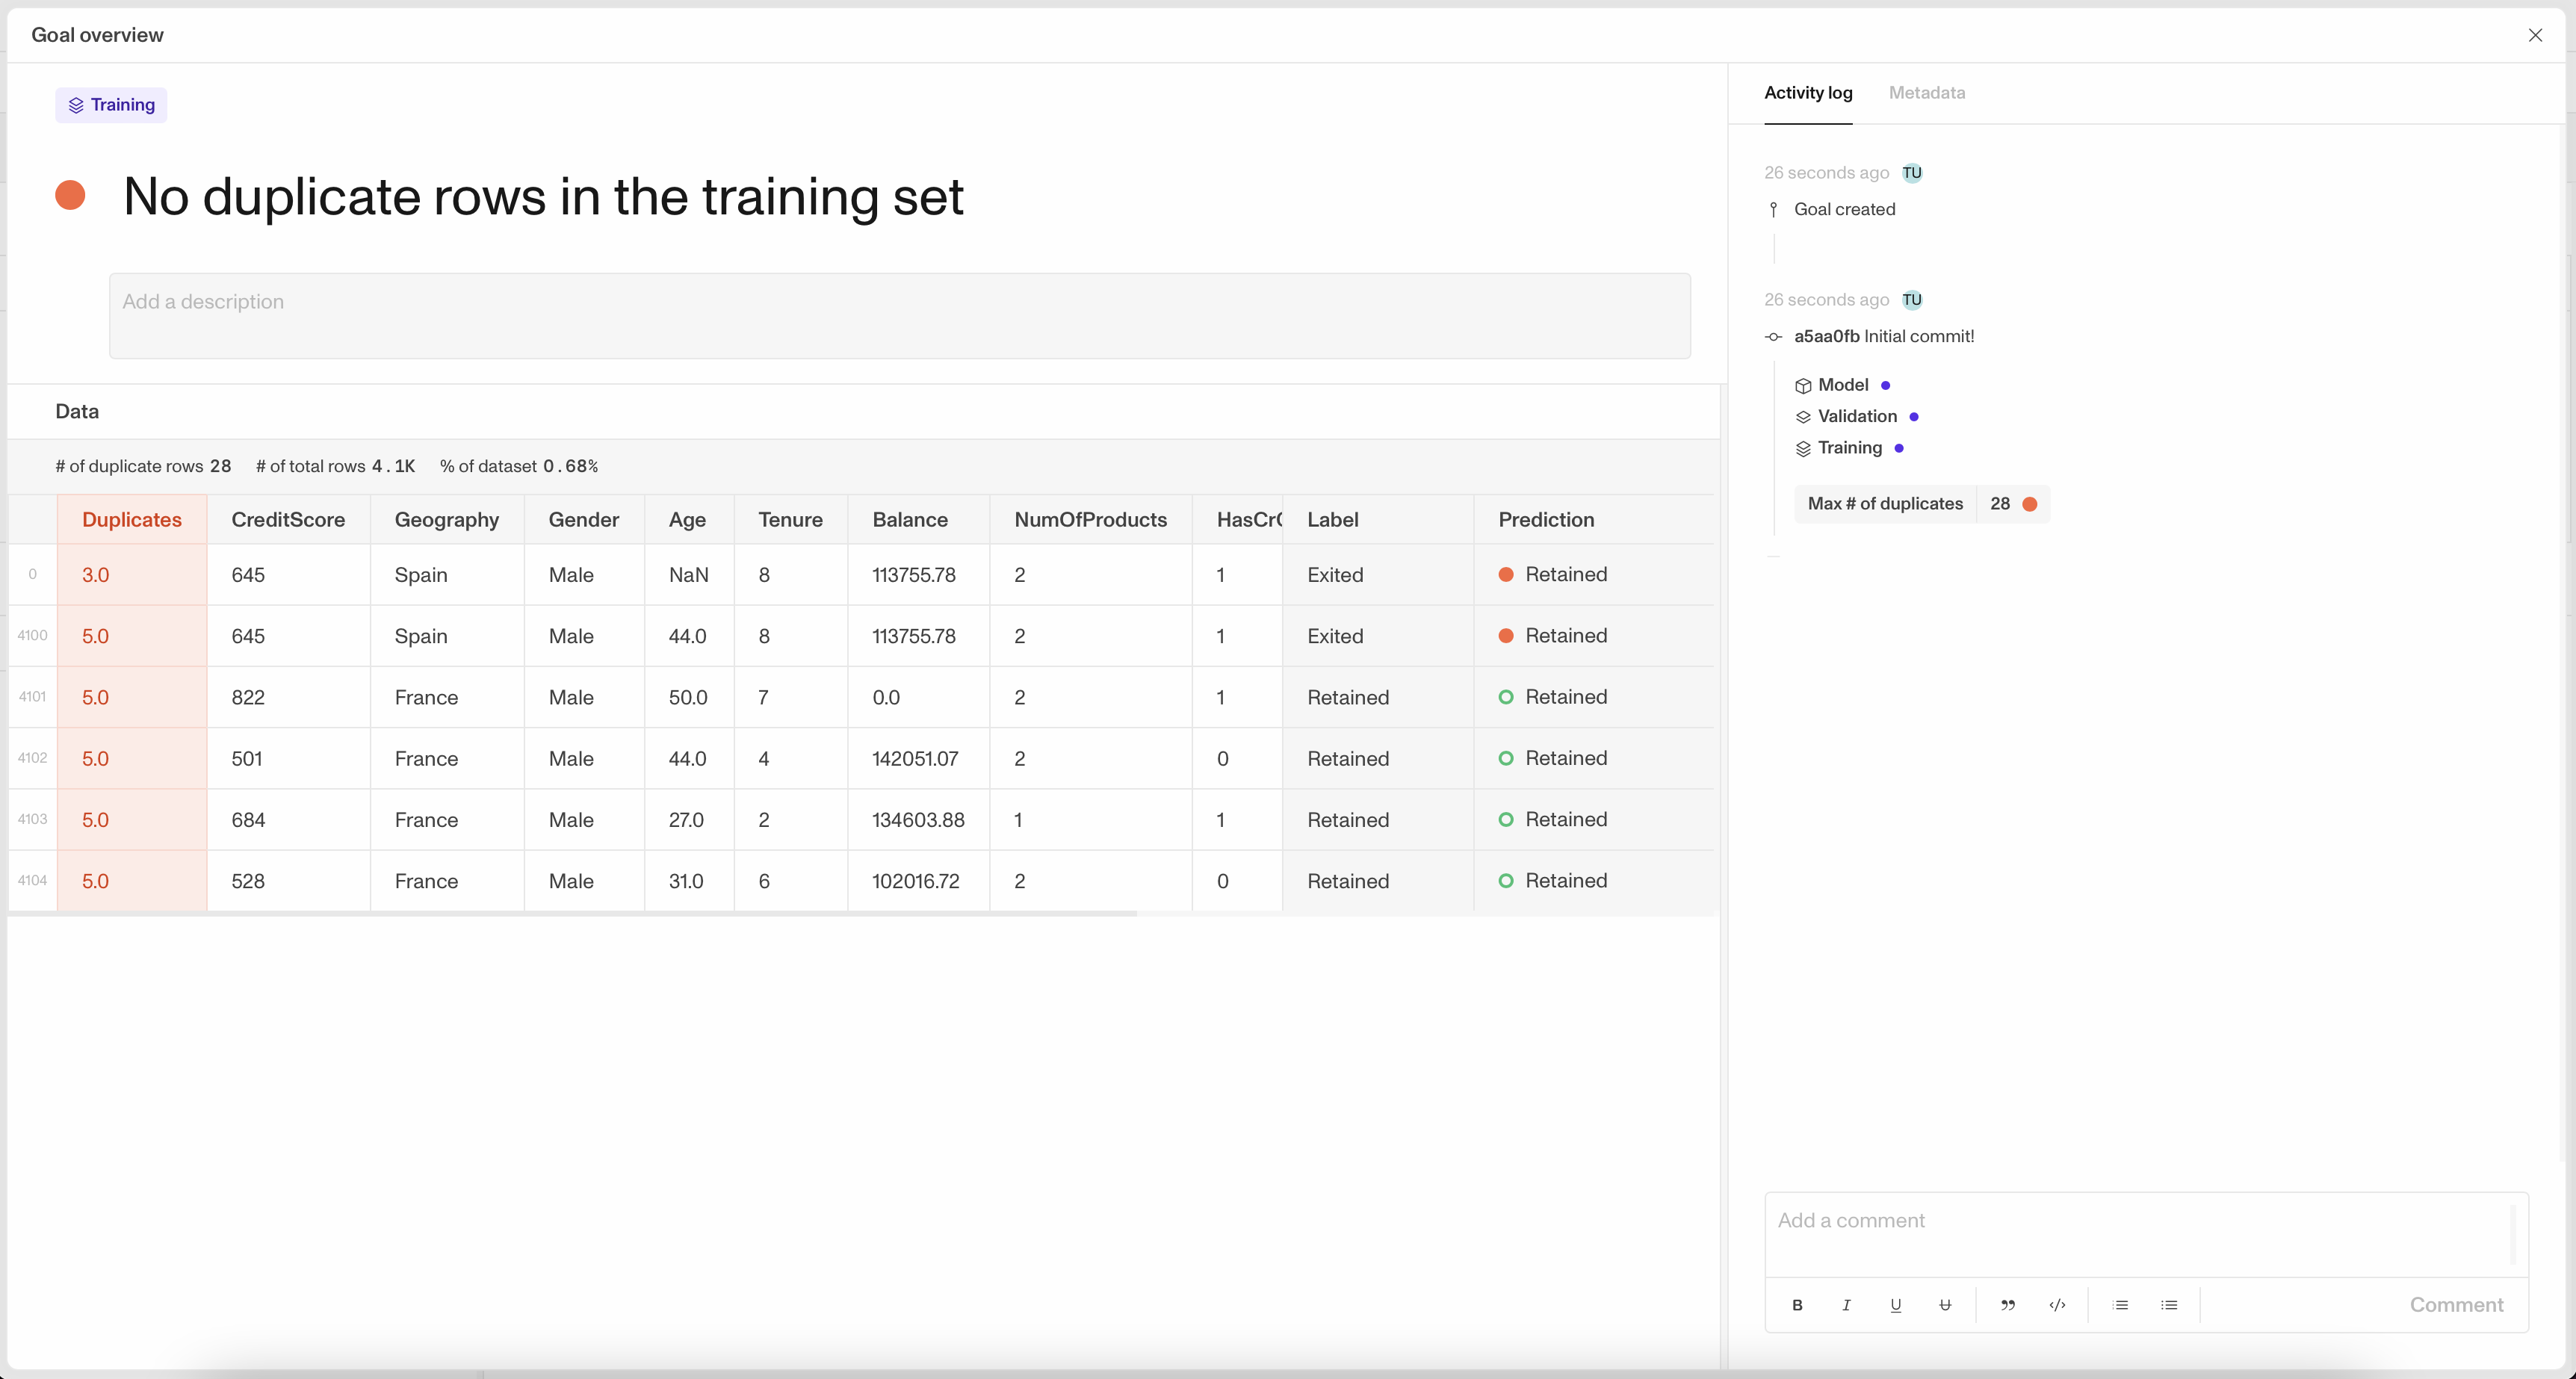Open the Activity log tab
The height and width of the screenshot is (1379, 2576).
tap(1807, 93)
